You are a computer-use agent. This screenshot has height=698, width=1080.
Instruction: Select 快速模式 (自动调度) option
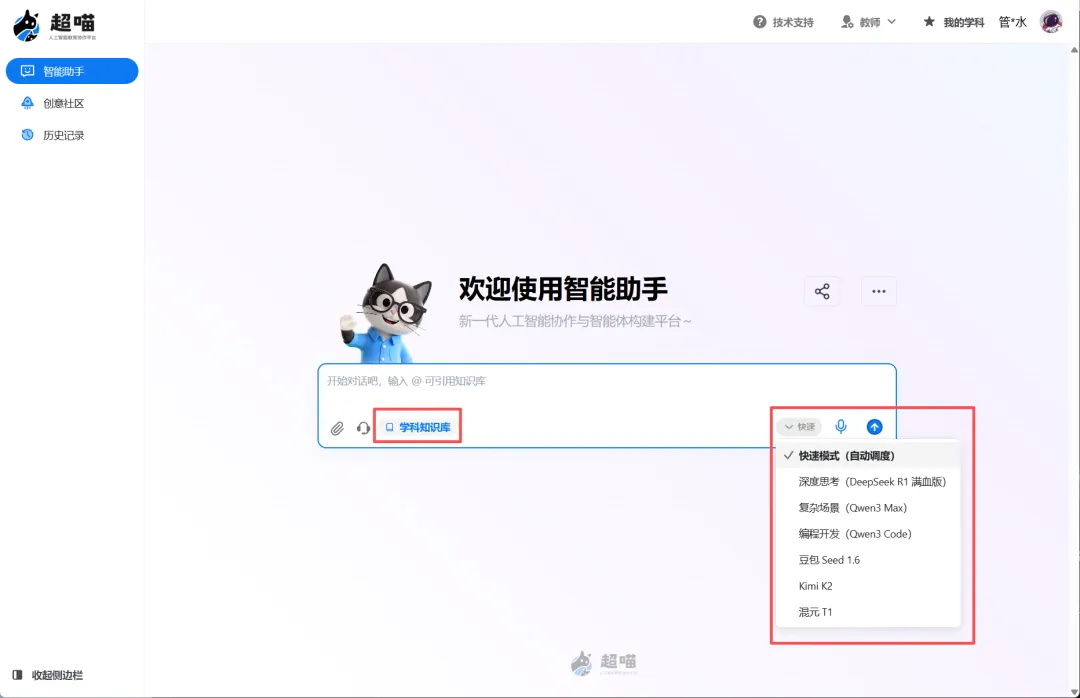pyautogui.click(x=868, y=456)
